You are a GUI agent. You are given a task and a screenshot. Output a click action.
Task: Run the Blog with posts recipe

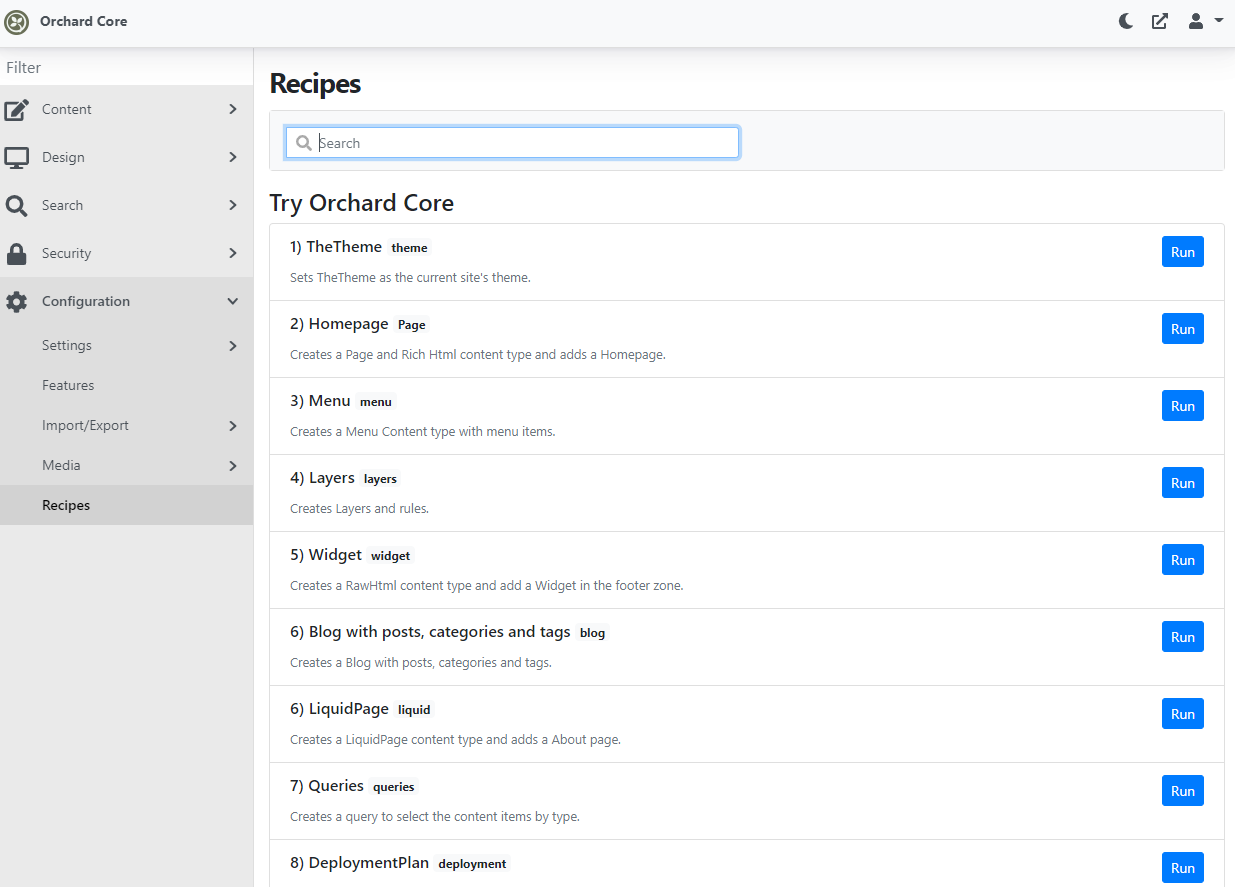point(1183,637)
